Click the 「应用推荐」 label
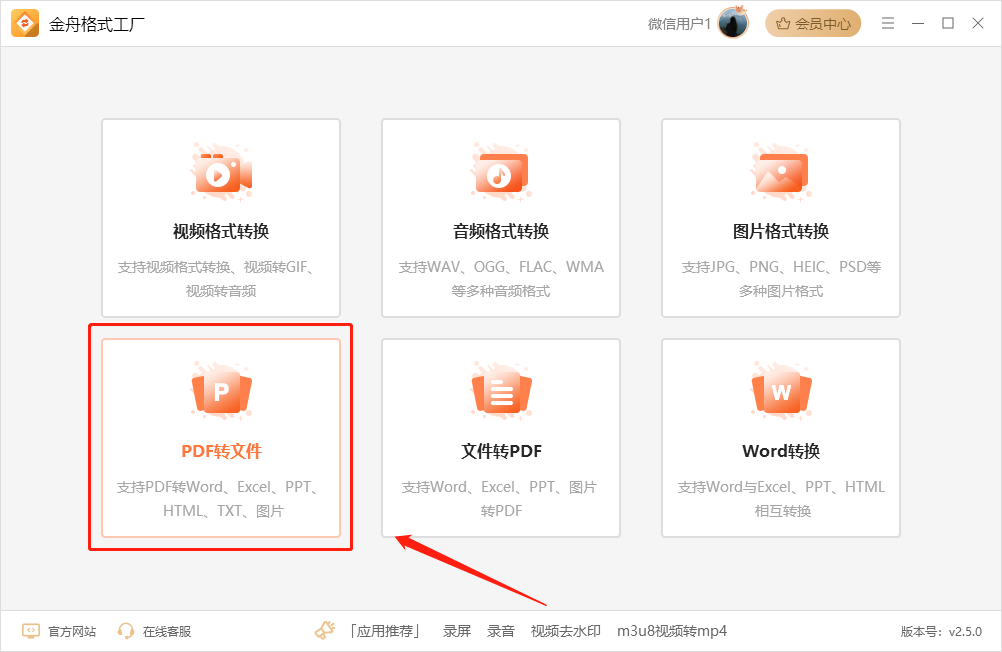Image resolution: width=1002 pixels, height=652 pixels. point(385,631)
